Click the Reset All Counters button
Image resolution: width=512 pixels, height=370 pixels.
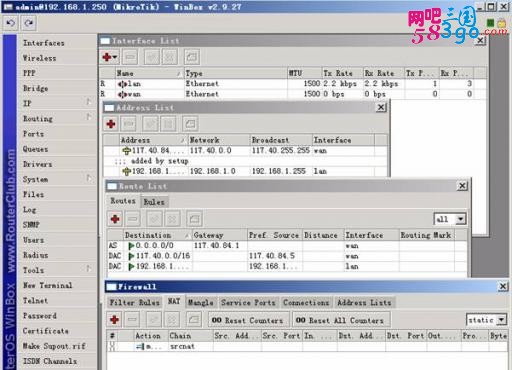(341, 320)
